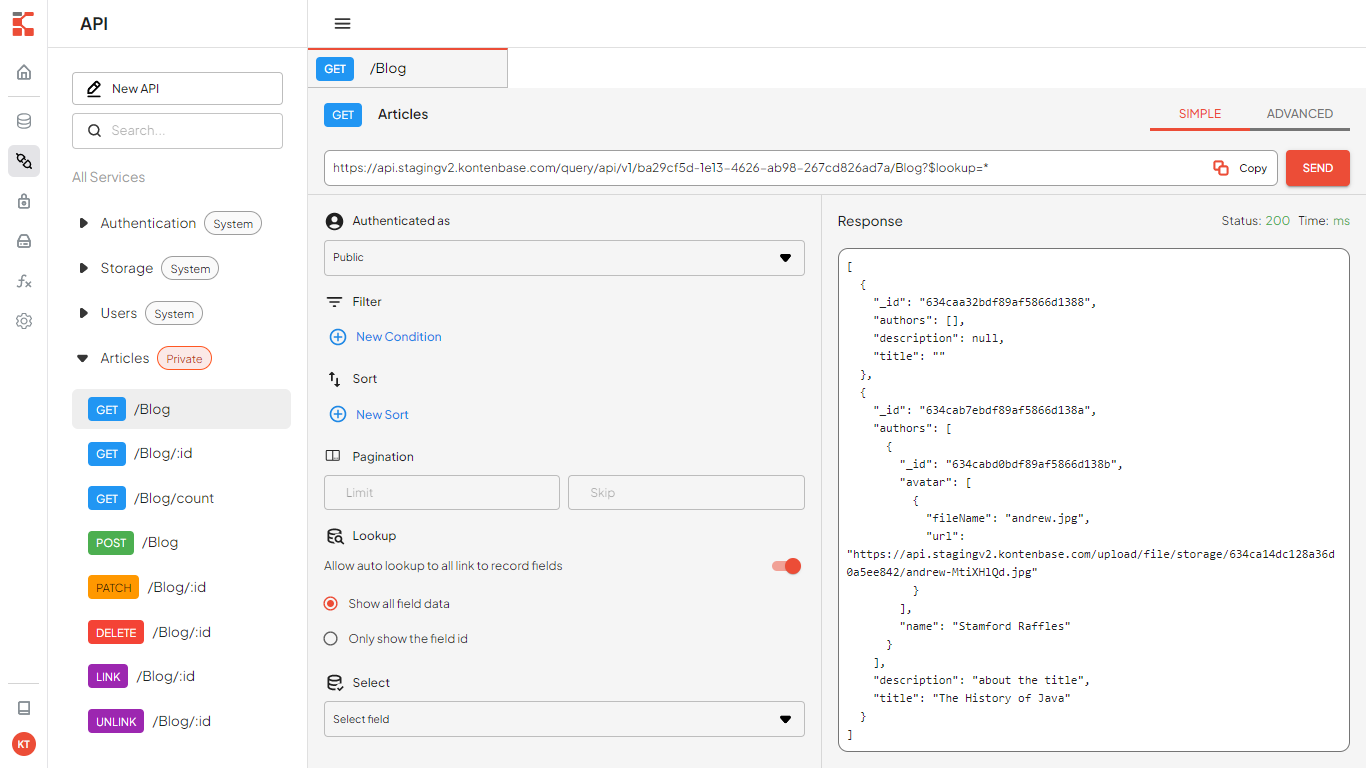Open the storage box icon in the sidebar

click(x=23, y=241)
